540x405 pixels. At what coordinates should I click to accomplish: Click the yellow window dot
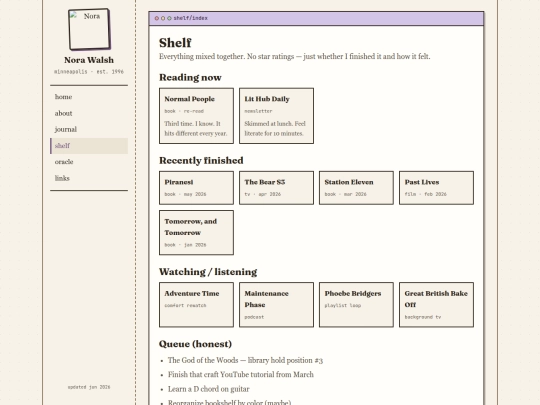tap(163, 18)
